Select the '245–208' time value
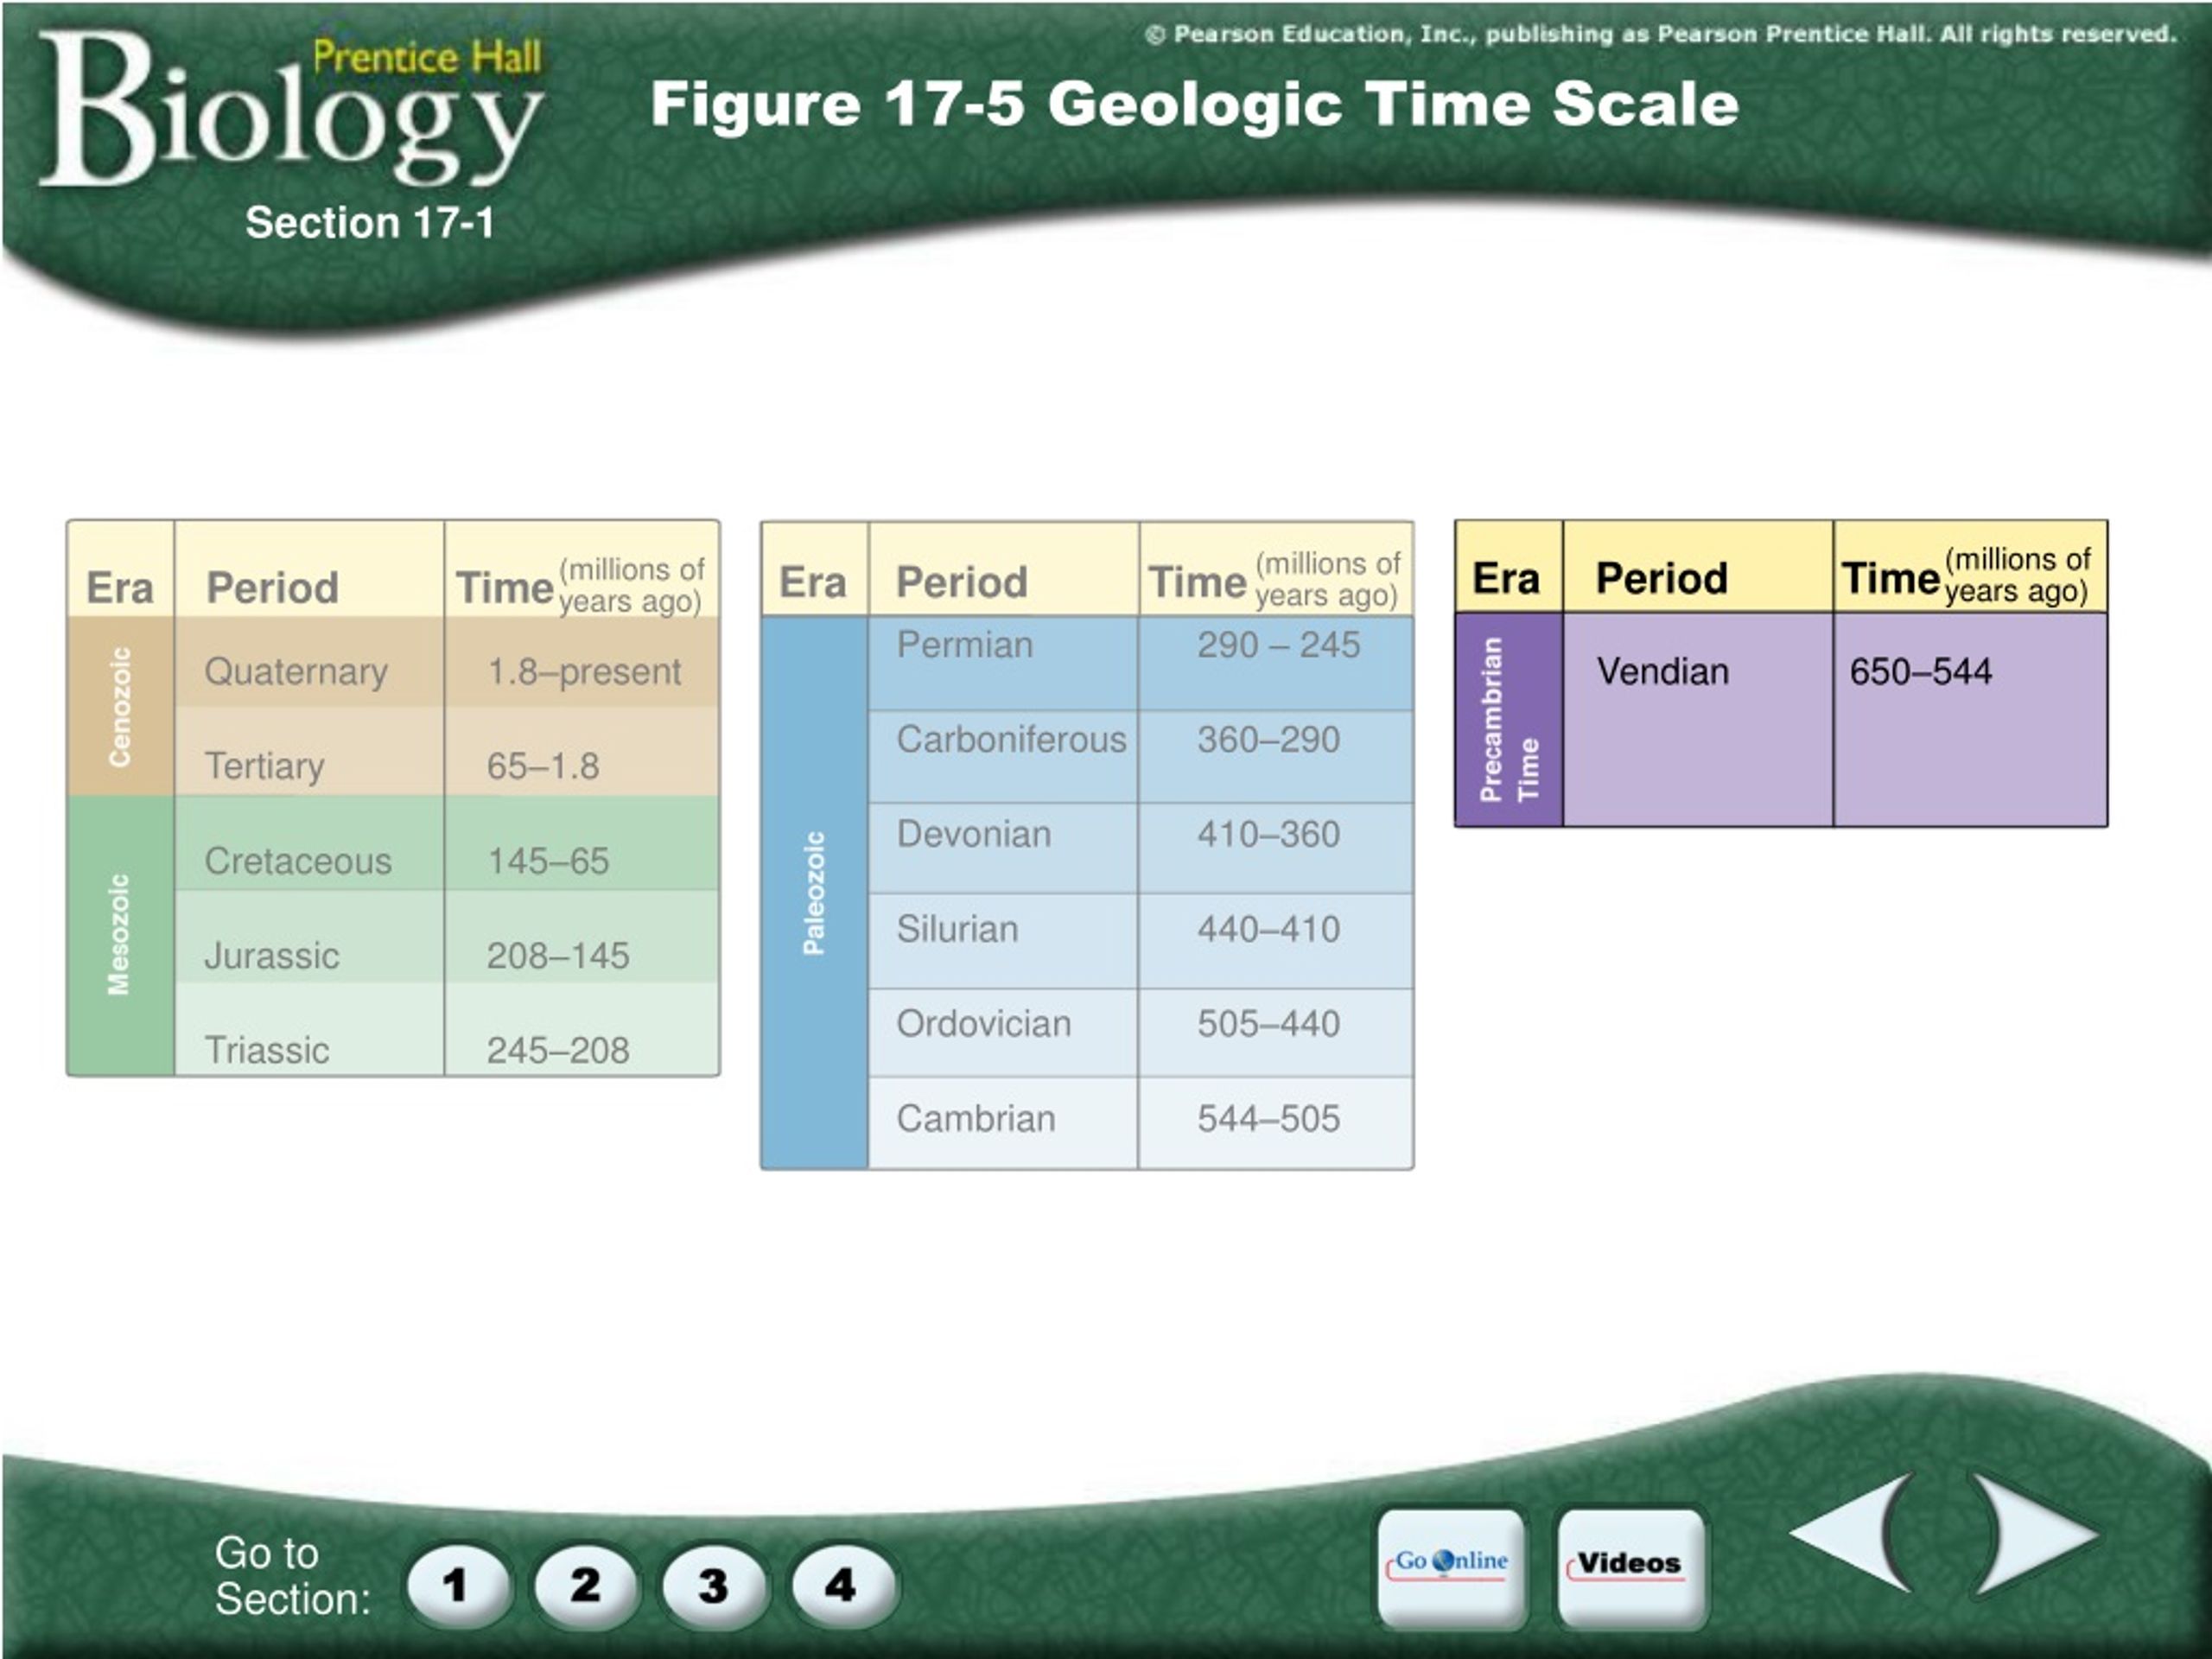2212x1659 pixels. 558,1050
